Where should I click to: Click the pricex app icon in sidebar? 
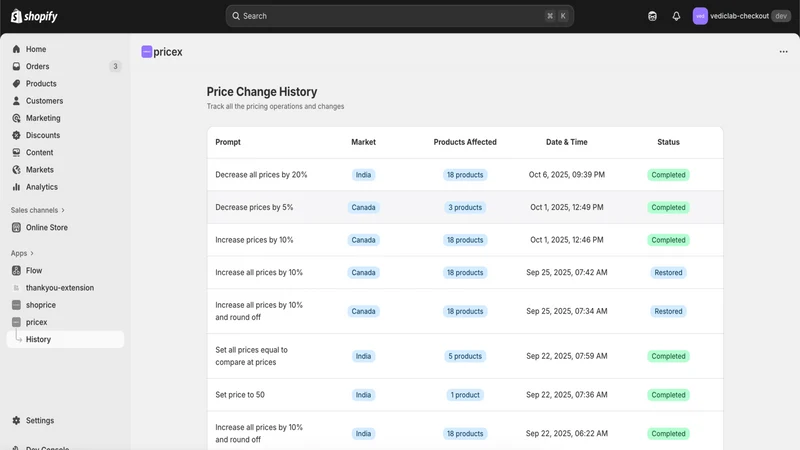click(x=16, y=322)
